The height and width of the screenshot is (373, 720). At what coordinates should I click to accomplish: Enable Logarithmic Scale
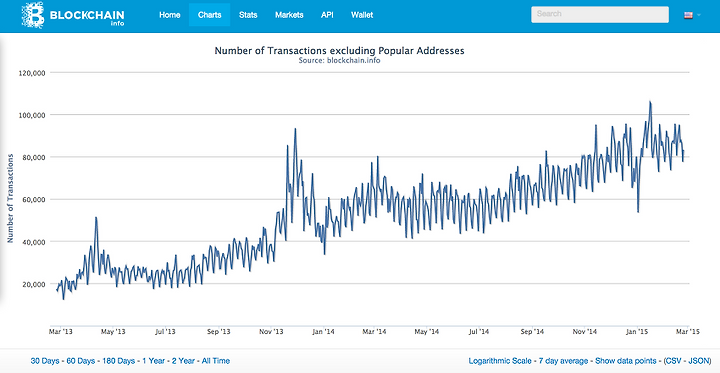500,361
